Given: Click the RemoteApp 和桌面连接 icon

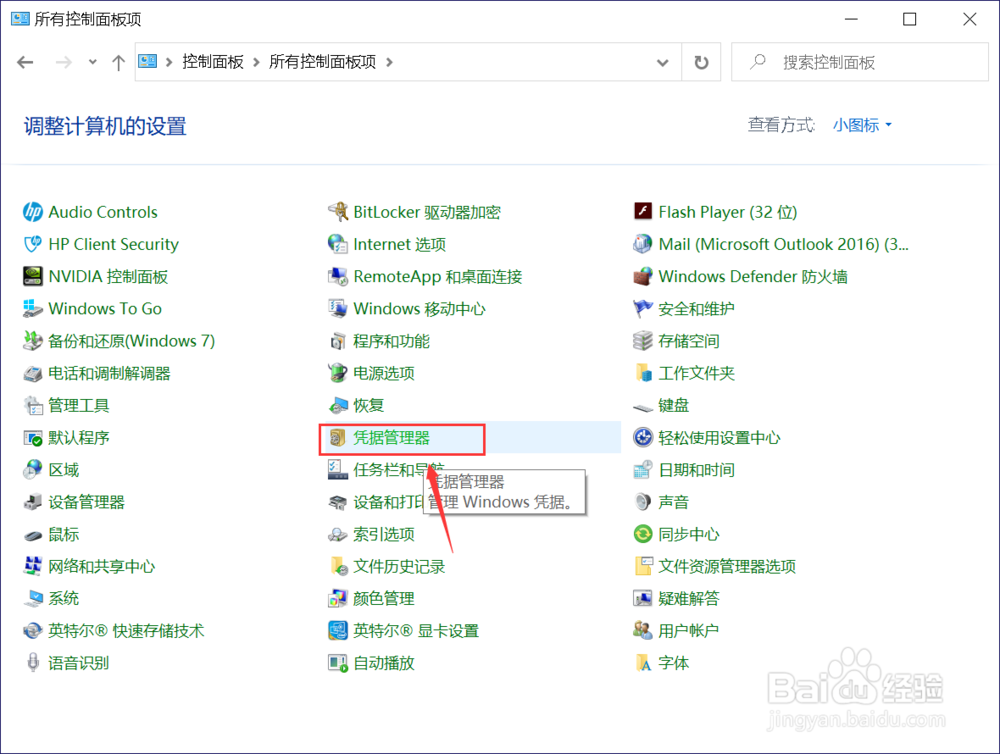Looking at the screenshot, I should pos(337,276).
